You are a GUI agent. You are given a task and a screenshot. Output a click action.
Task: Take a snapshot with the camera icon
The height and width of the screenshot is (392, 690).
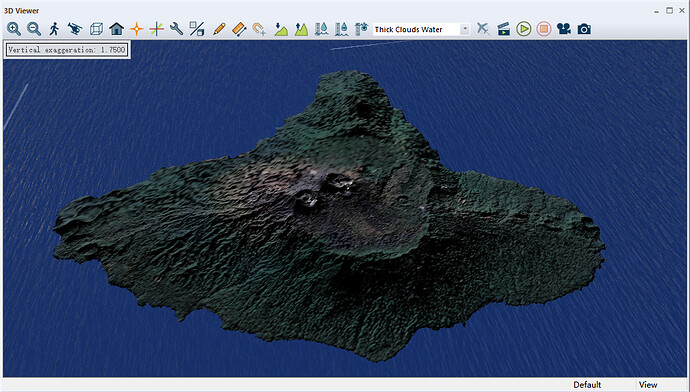584,29
